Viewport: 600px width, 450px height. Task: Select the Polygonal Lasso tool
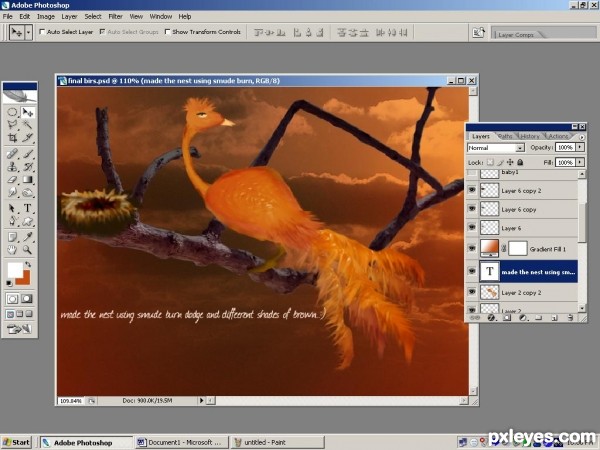pyautogui.click(x=12, y=125)
